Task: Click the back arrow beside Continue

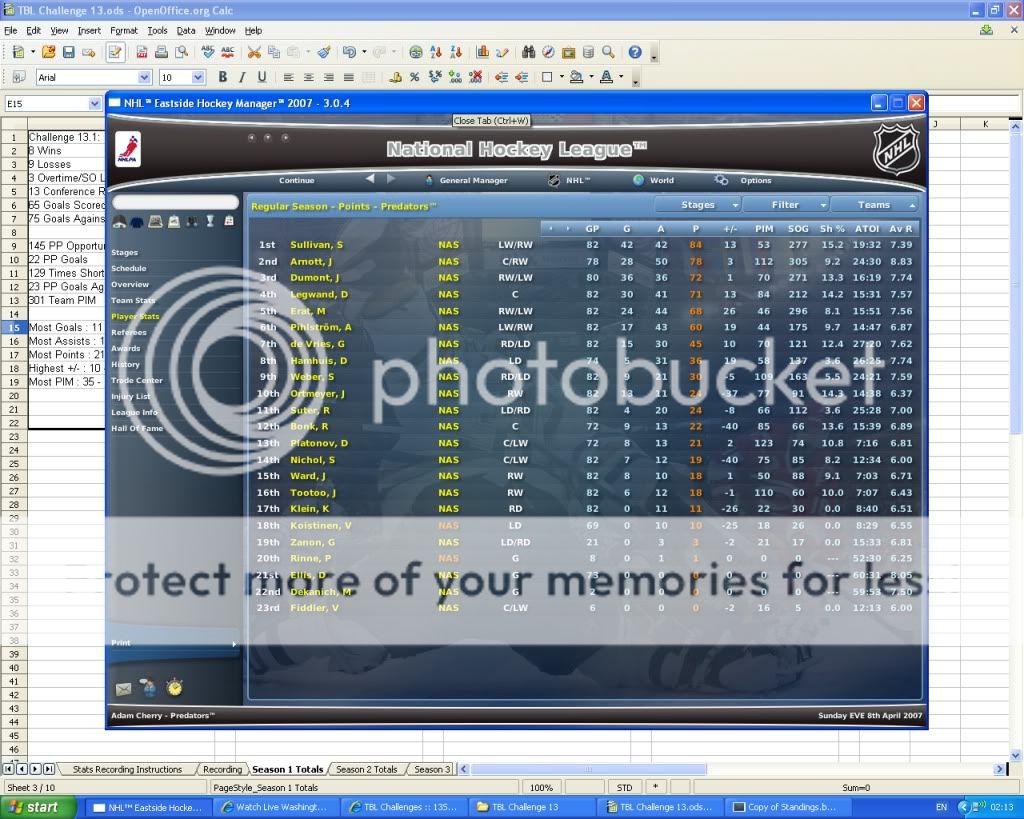Action: (370, 179)
